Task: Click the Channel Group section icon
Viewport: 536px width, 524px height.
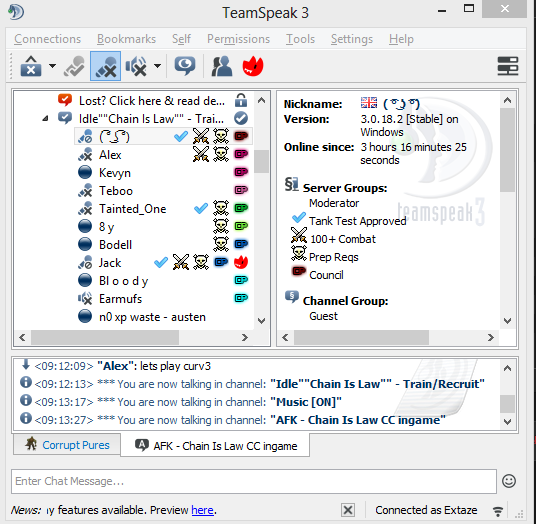Action: [x=292, y=297]
